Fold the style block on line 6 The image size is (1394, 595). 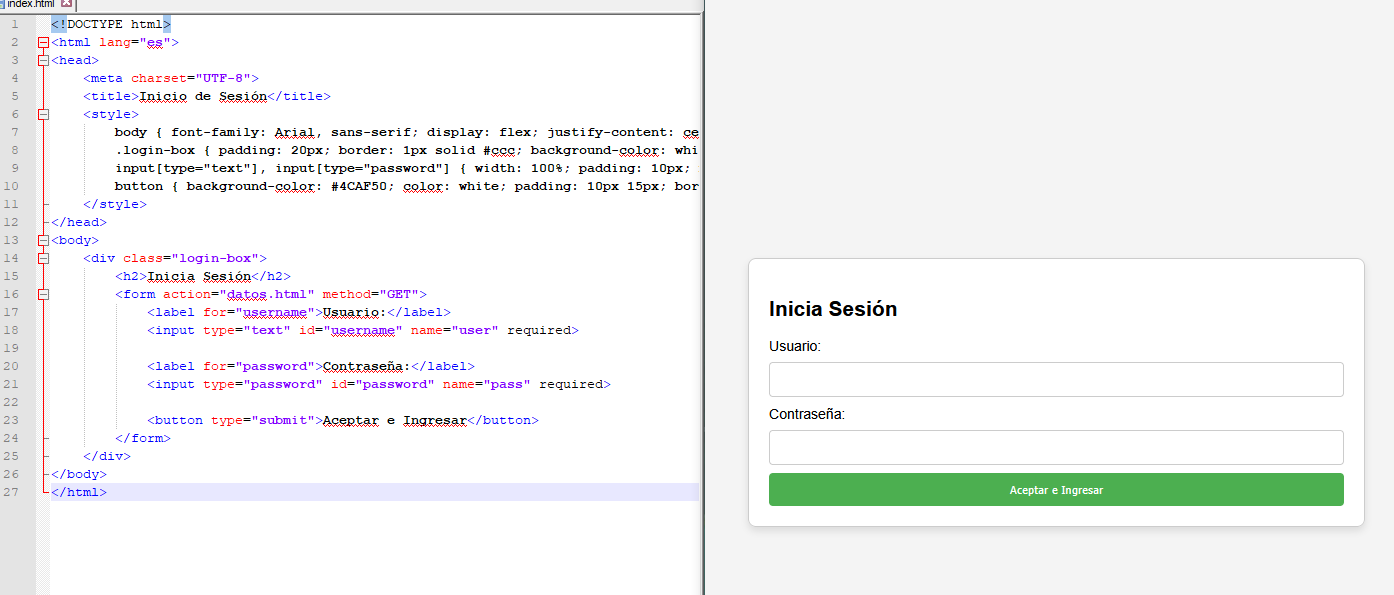tap(43, 115)
